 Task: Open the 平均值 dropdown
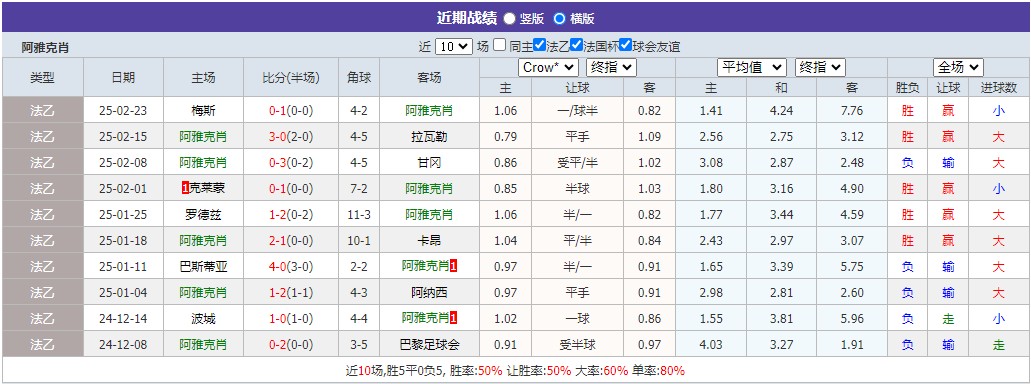tap(752, 67)
